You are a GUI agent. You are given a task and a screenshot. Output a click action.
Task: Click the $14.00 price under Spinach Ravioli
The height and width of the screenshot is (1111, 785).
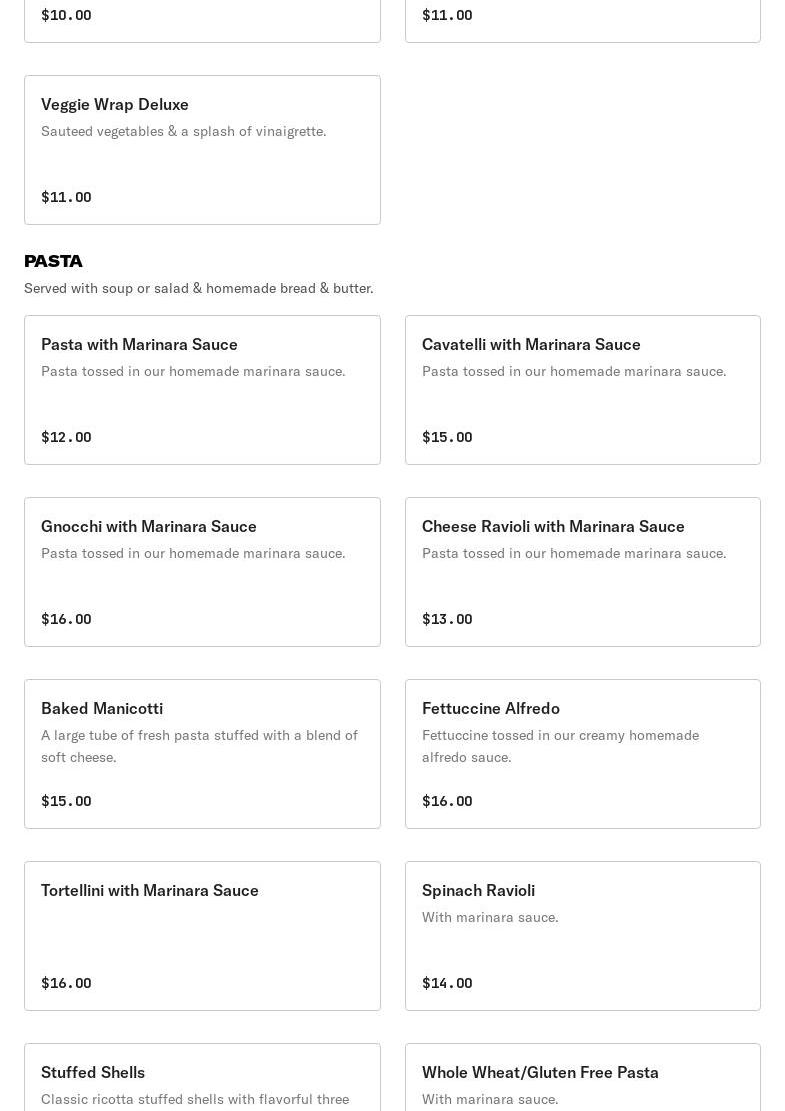pyautogui.click(x=447, y=983)
